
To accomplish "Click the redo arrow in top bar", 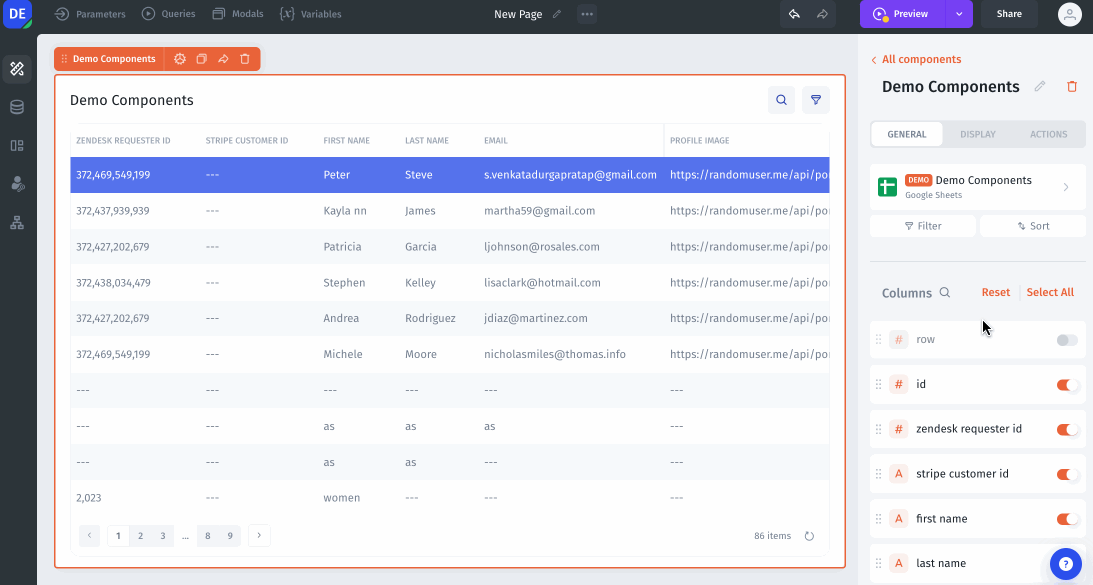I will point(822,14).
